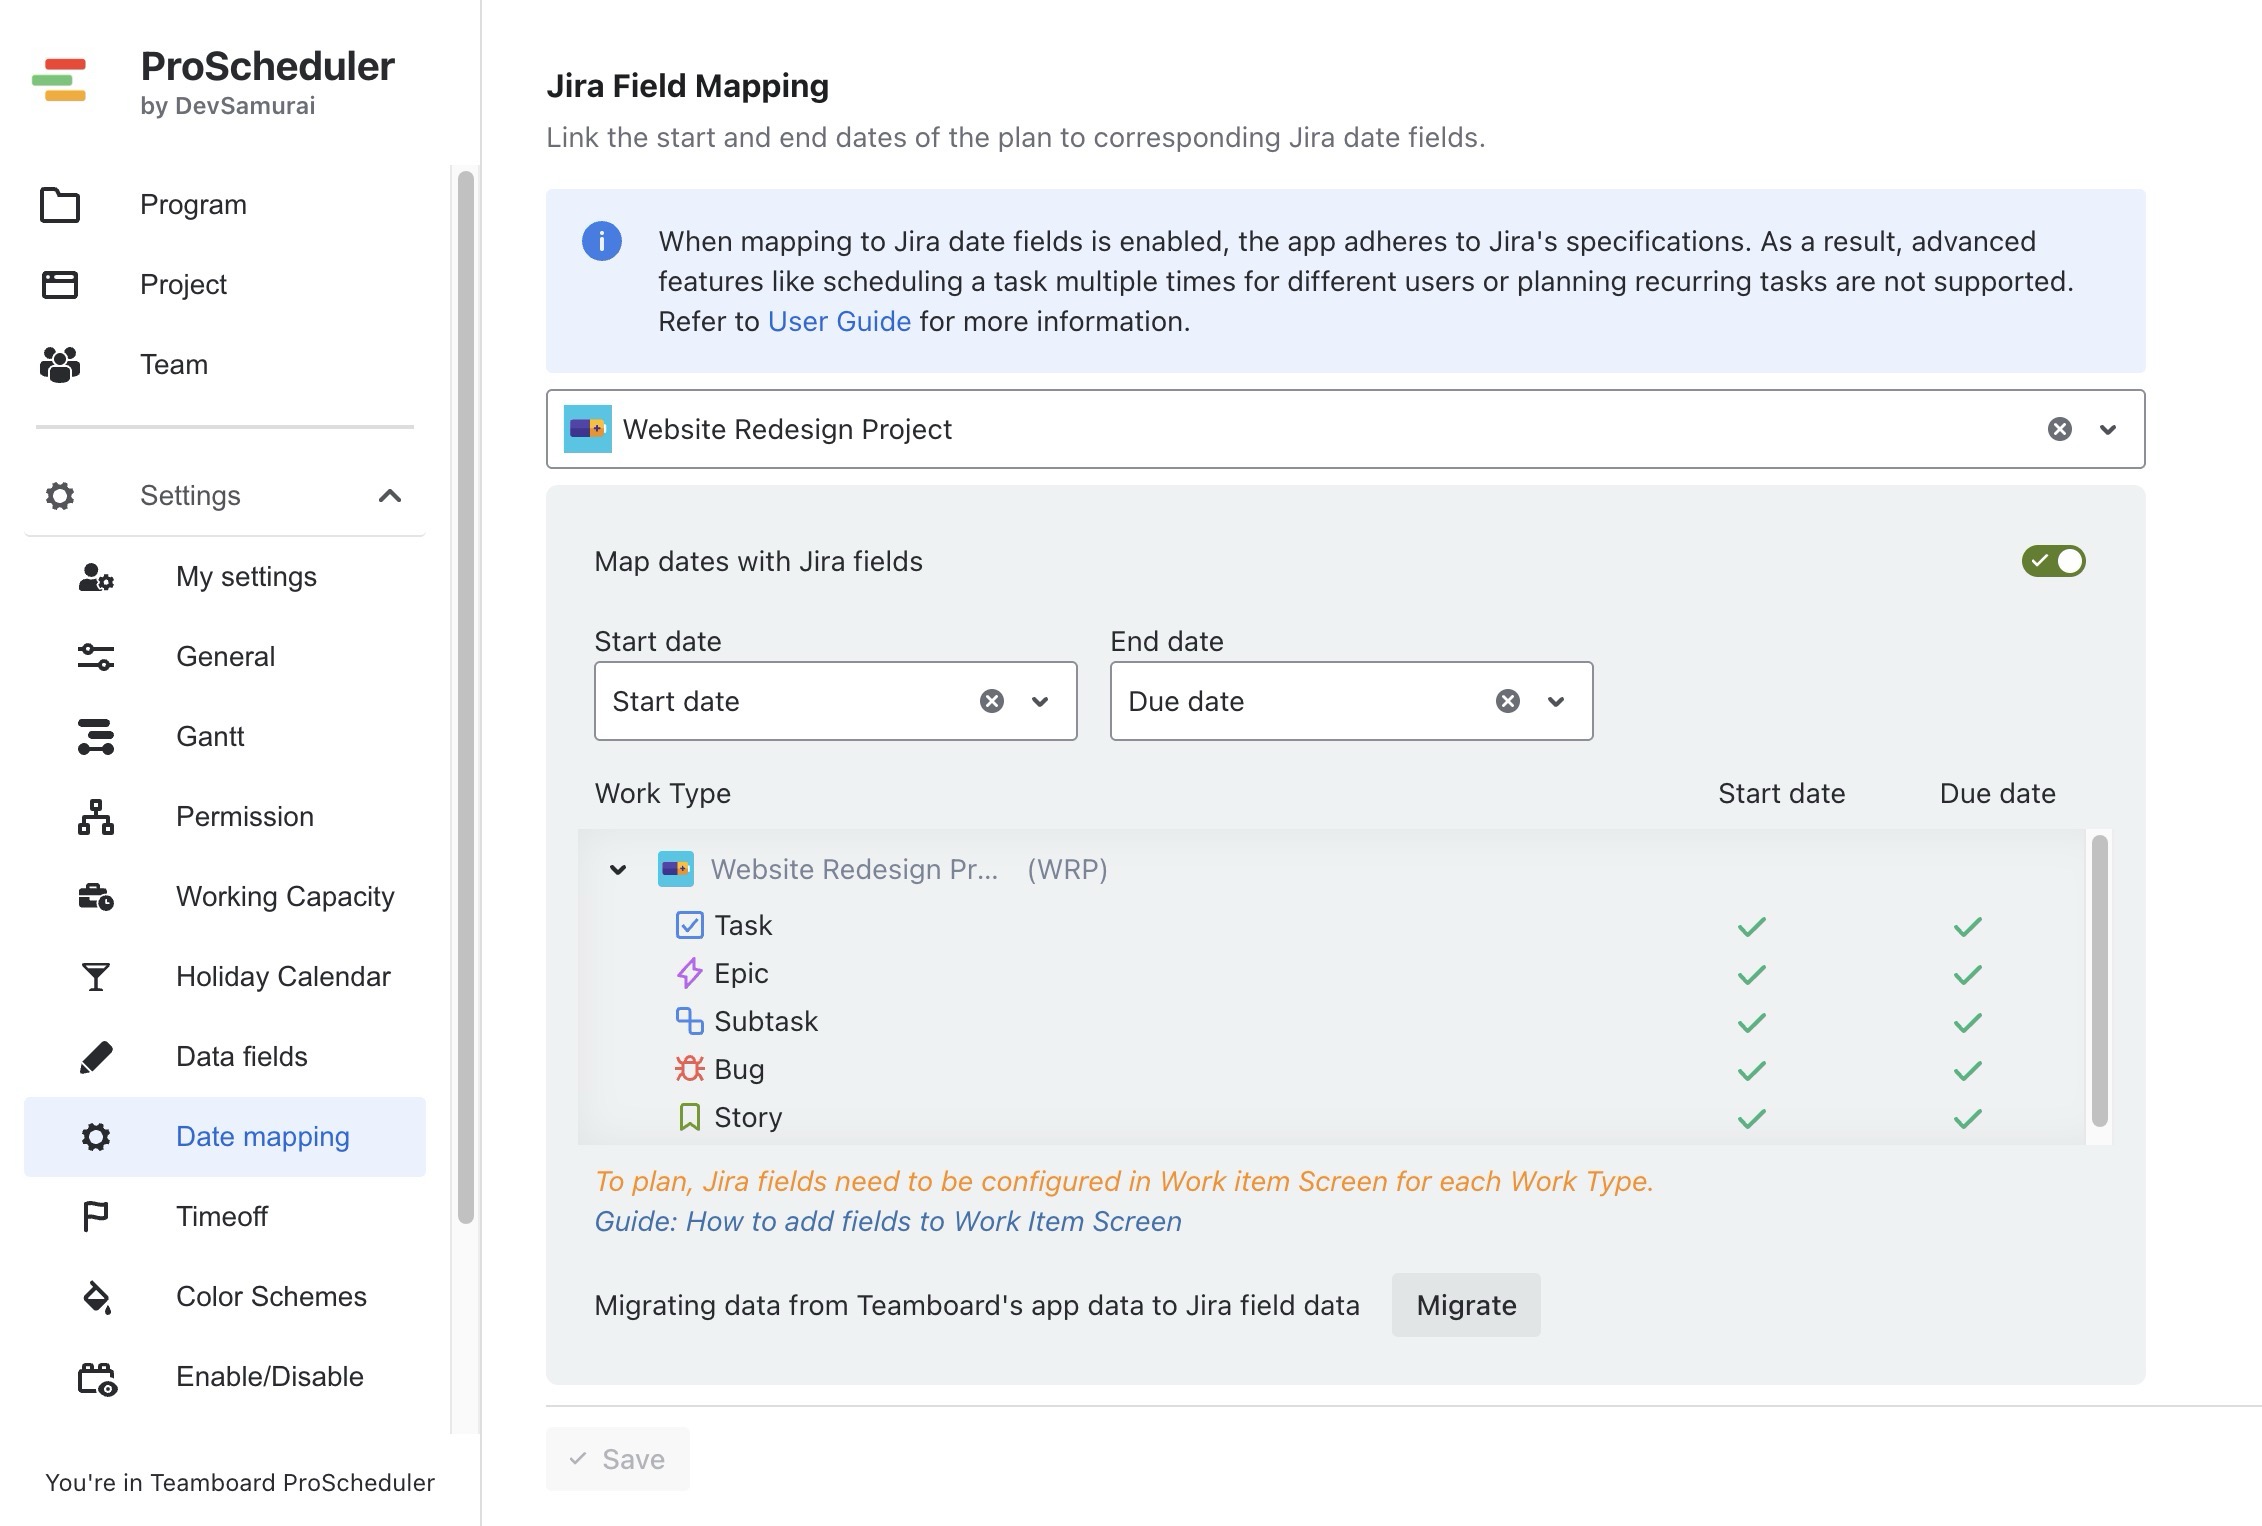Image resolution: width=2262 pixels, height=1526 pixels.
Task: Open Gantt settings via its icon
Action: point(95,736)
